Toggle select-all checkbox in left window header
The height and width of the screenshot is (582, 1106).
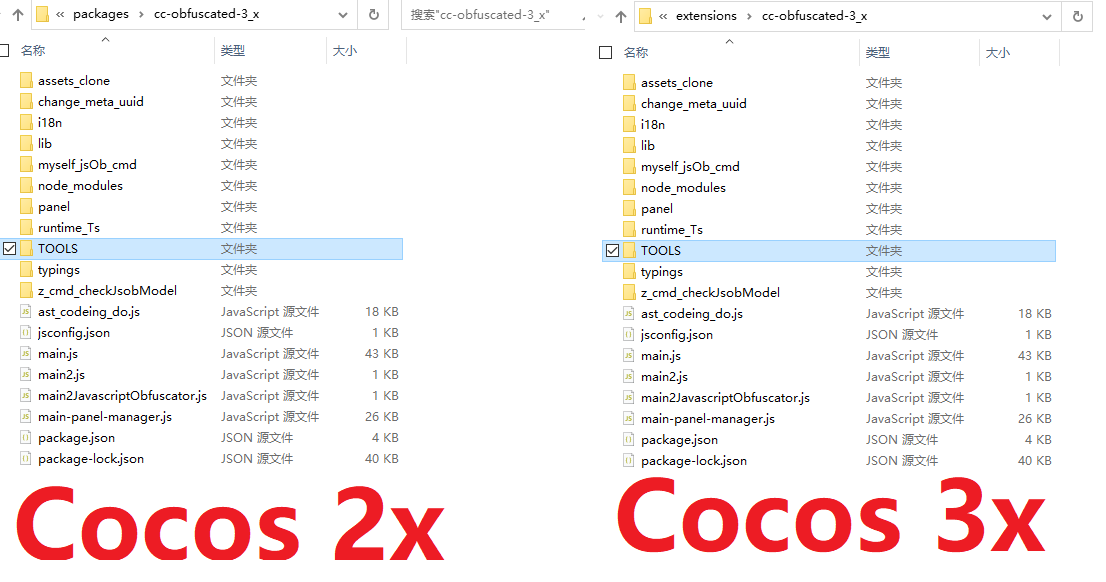click(4, 51)
